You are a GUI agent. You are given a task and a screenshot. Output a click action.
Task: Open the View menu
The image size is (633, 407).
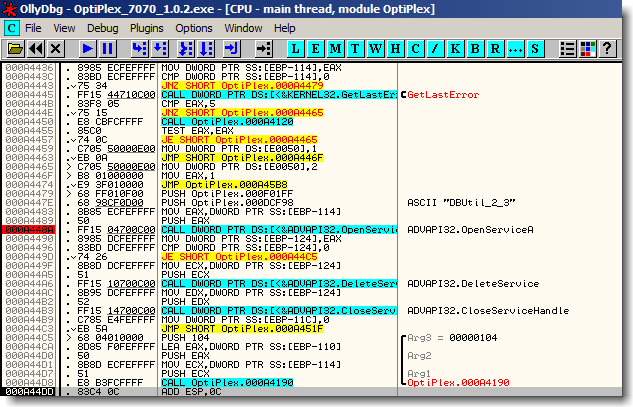[x=64, y=28]
